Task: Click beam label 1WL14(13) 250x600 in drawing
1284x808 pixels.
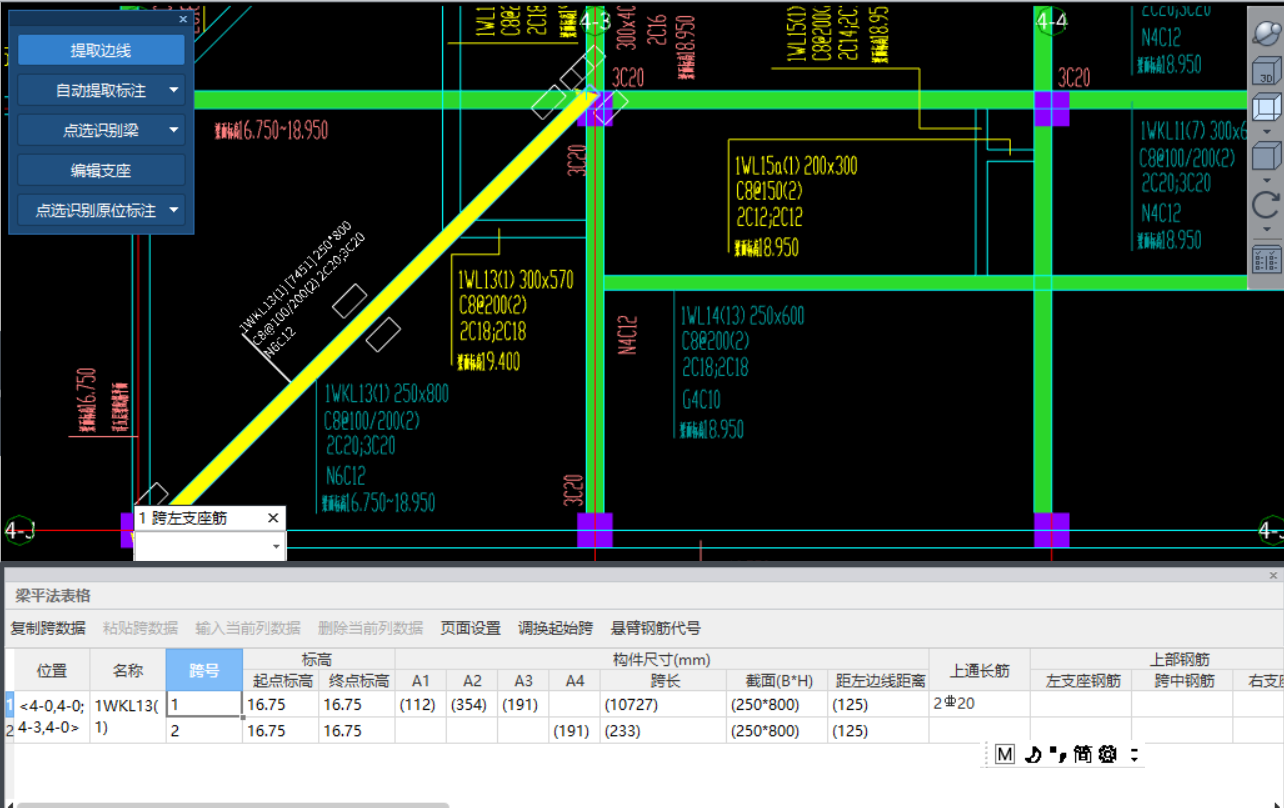Action: (742, 316)
